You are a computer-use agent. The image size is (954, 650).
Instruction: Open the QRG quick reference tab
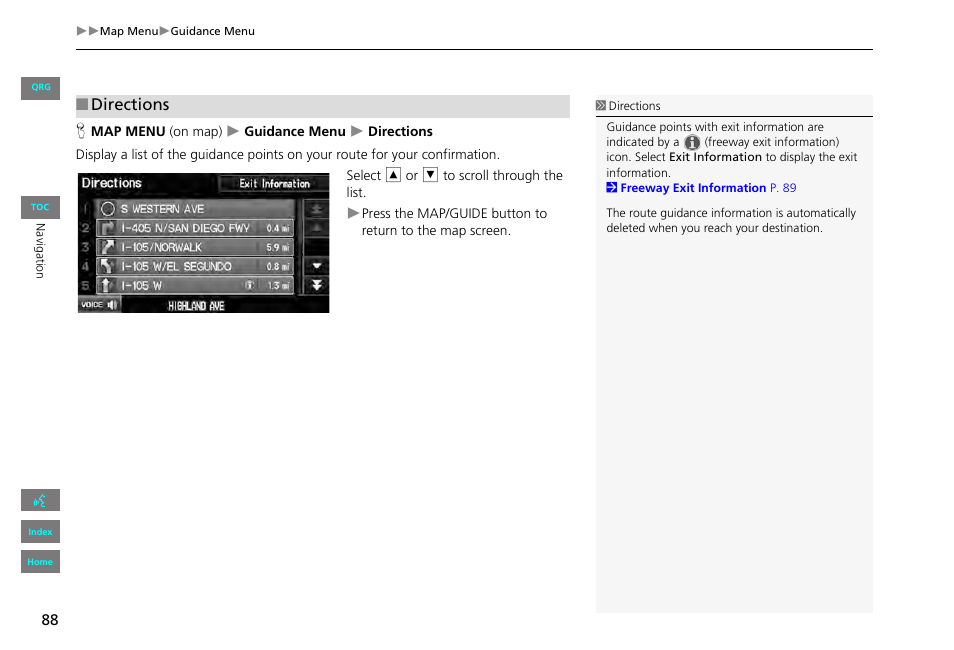coord(40,88)
